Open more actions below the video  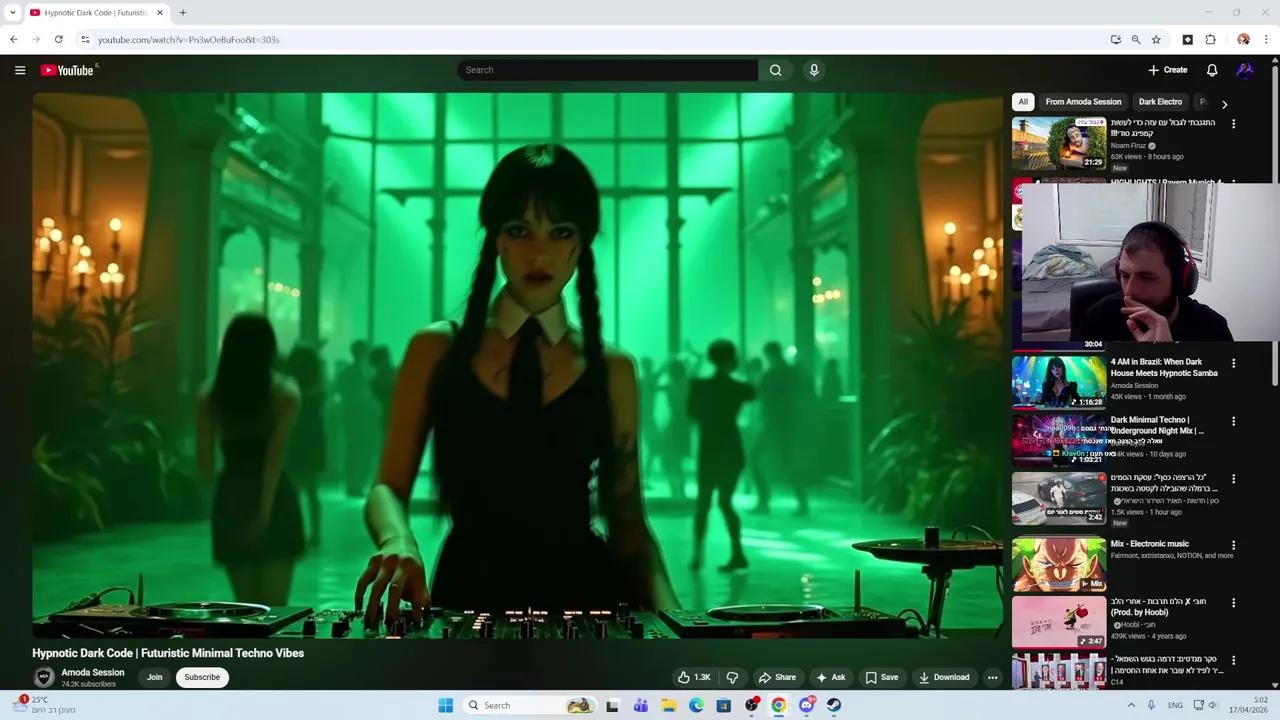pos(992,677)
